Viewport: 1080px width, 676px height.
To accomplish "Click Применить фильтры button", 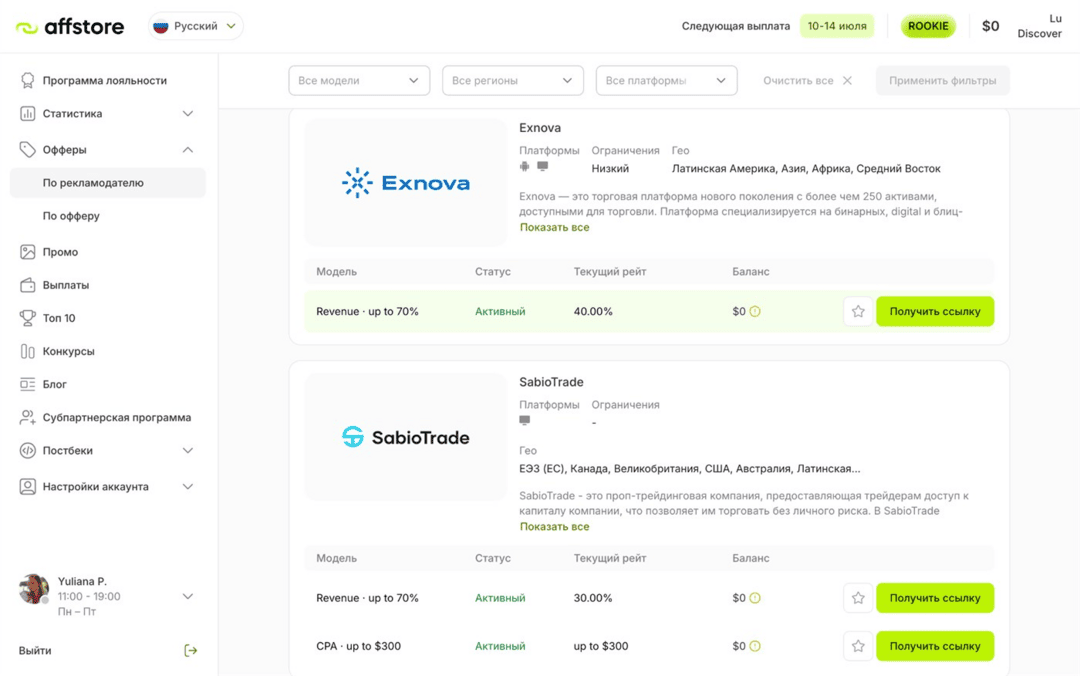I will click(x=942, y=81).
